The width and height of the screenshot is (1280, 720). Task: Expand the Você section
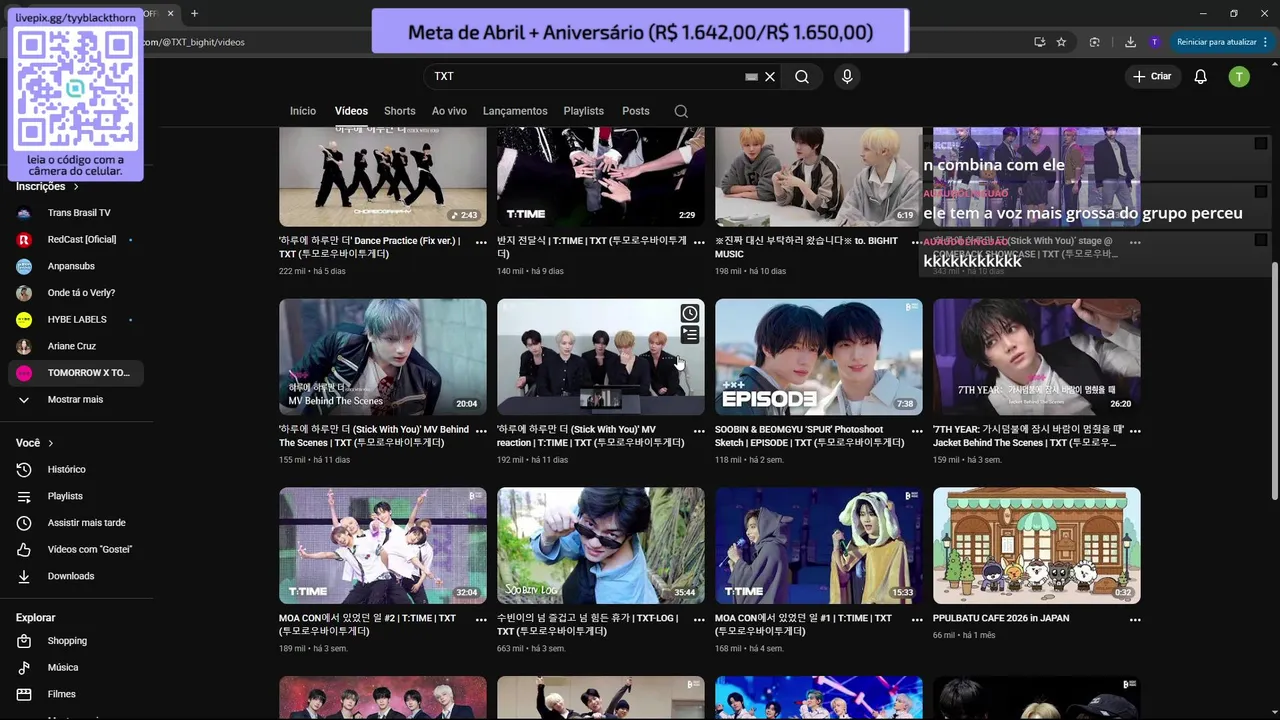tap(35, 443)
